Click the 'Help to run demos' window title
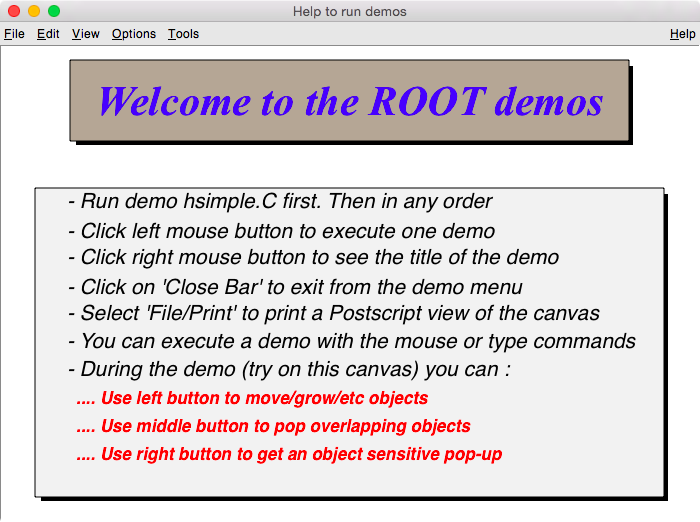 pos(350,11)
